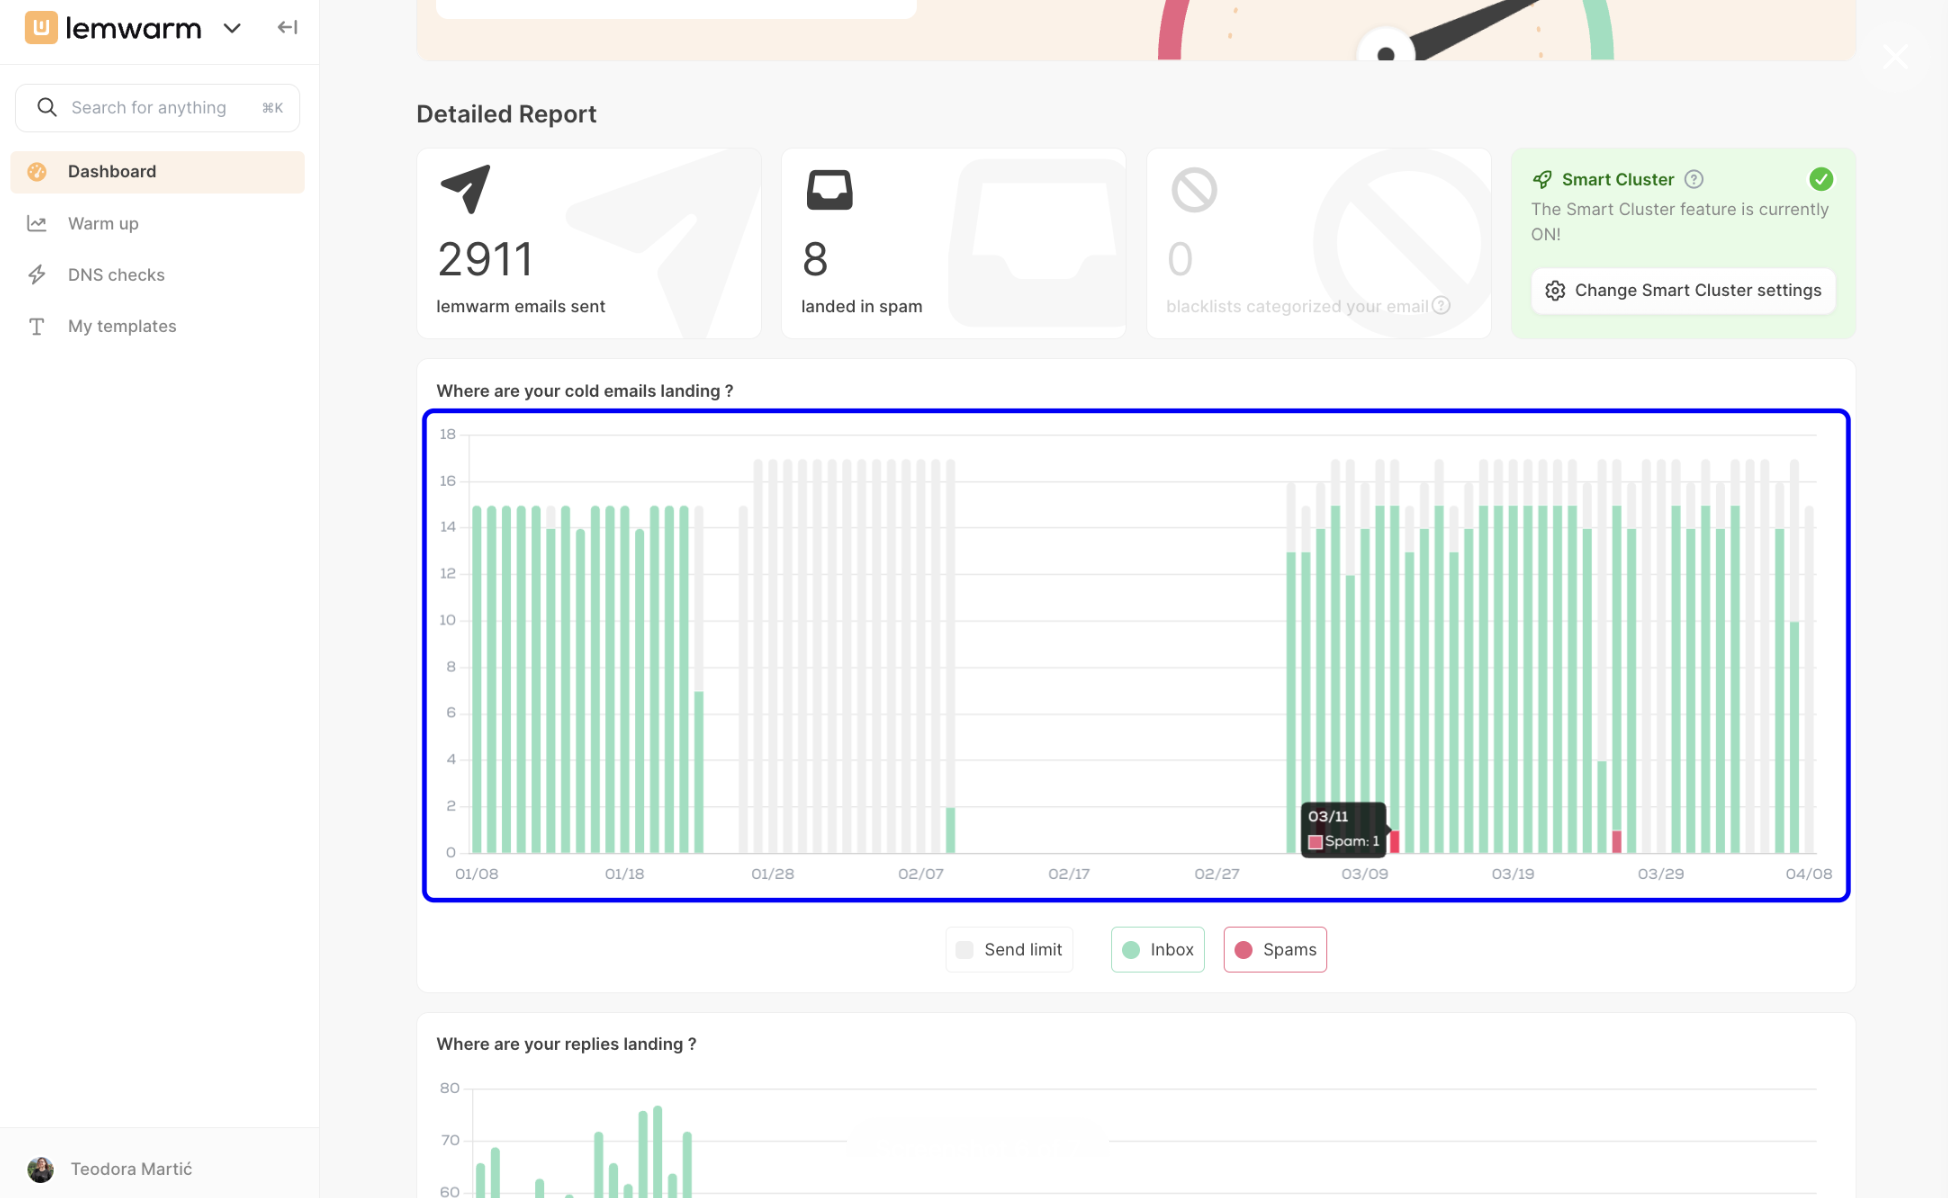The width and height of the screenshot is (1948, 1198).
Task: Click the search magnifier icon
Action: tap(47, 107)
